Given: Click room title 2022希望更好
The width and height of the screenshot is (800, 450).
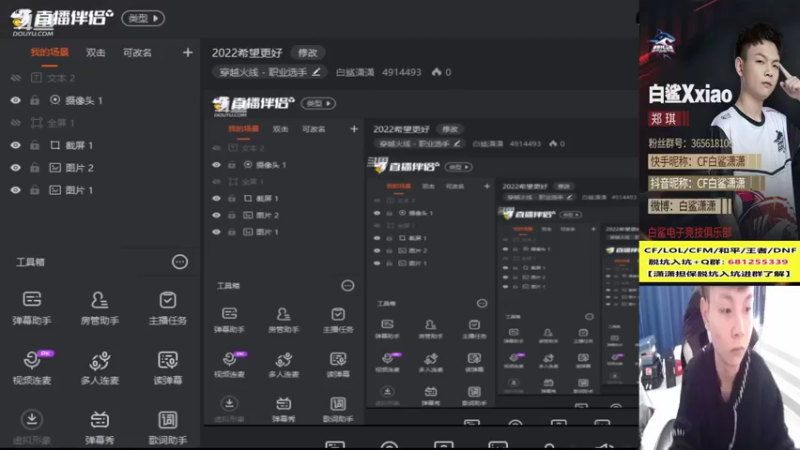Looking at the screenshot, I should (x=247, y=53).
